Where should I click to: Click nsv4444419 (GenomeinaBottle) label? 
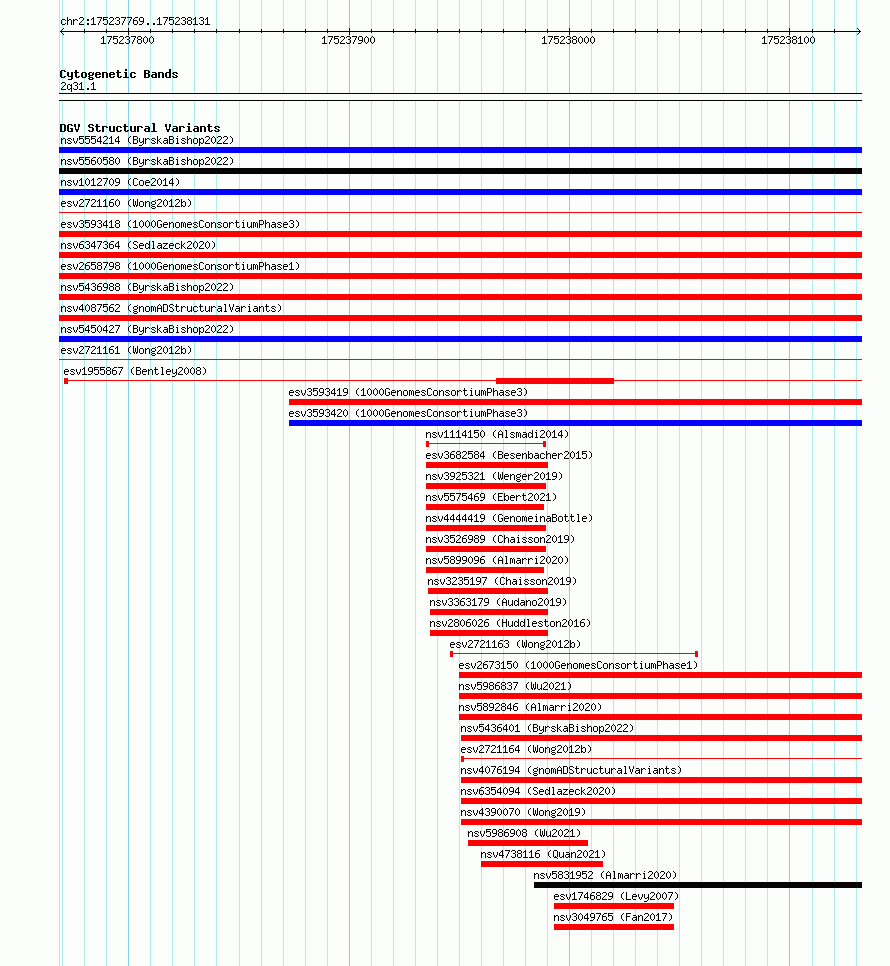509,518
